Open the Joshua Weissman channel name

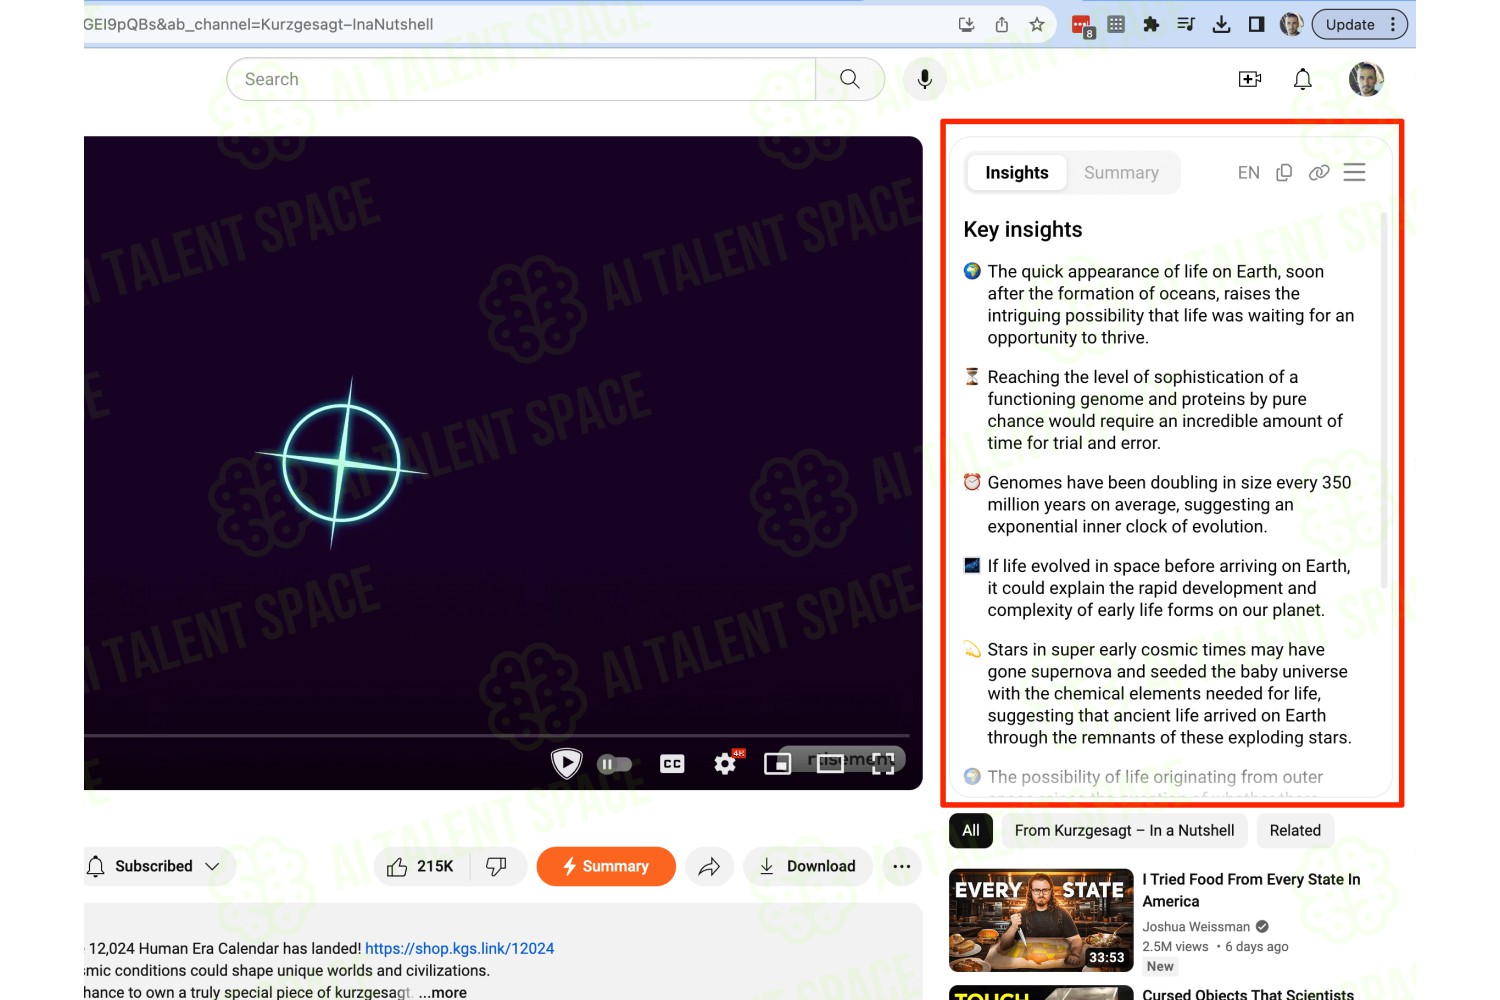pyautogui.click(x=1196, y=927)
